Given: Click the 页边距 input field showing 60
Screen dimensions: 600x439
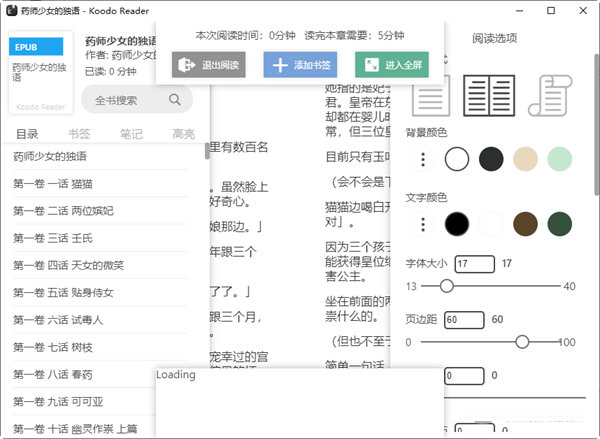Looking at the screenshot, I should [464, 320].
